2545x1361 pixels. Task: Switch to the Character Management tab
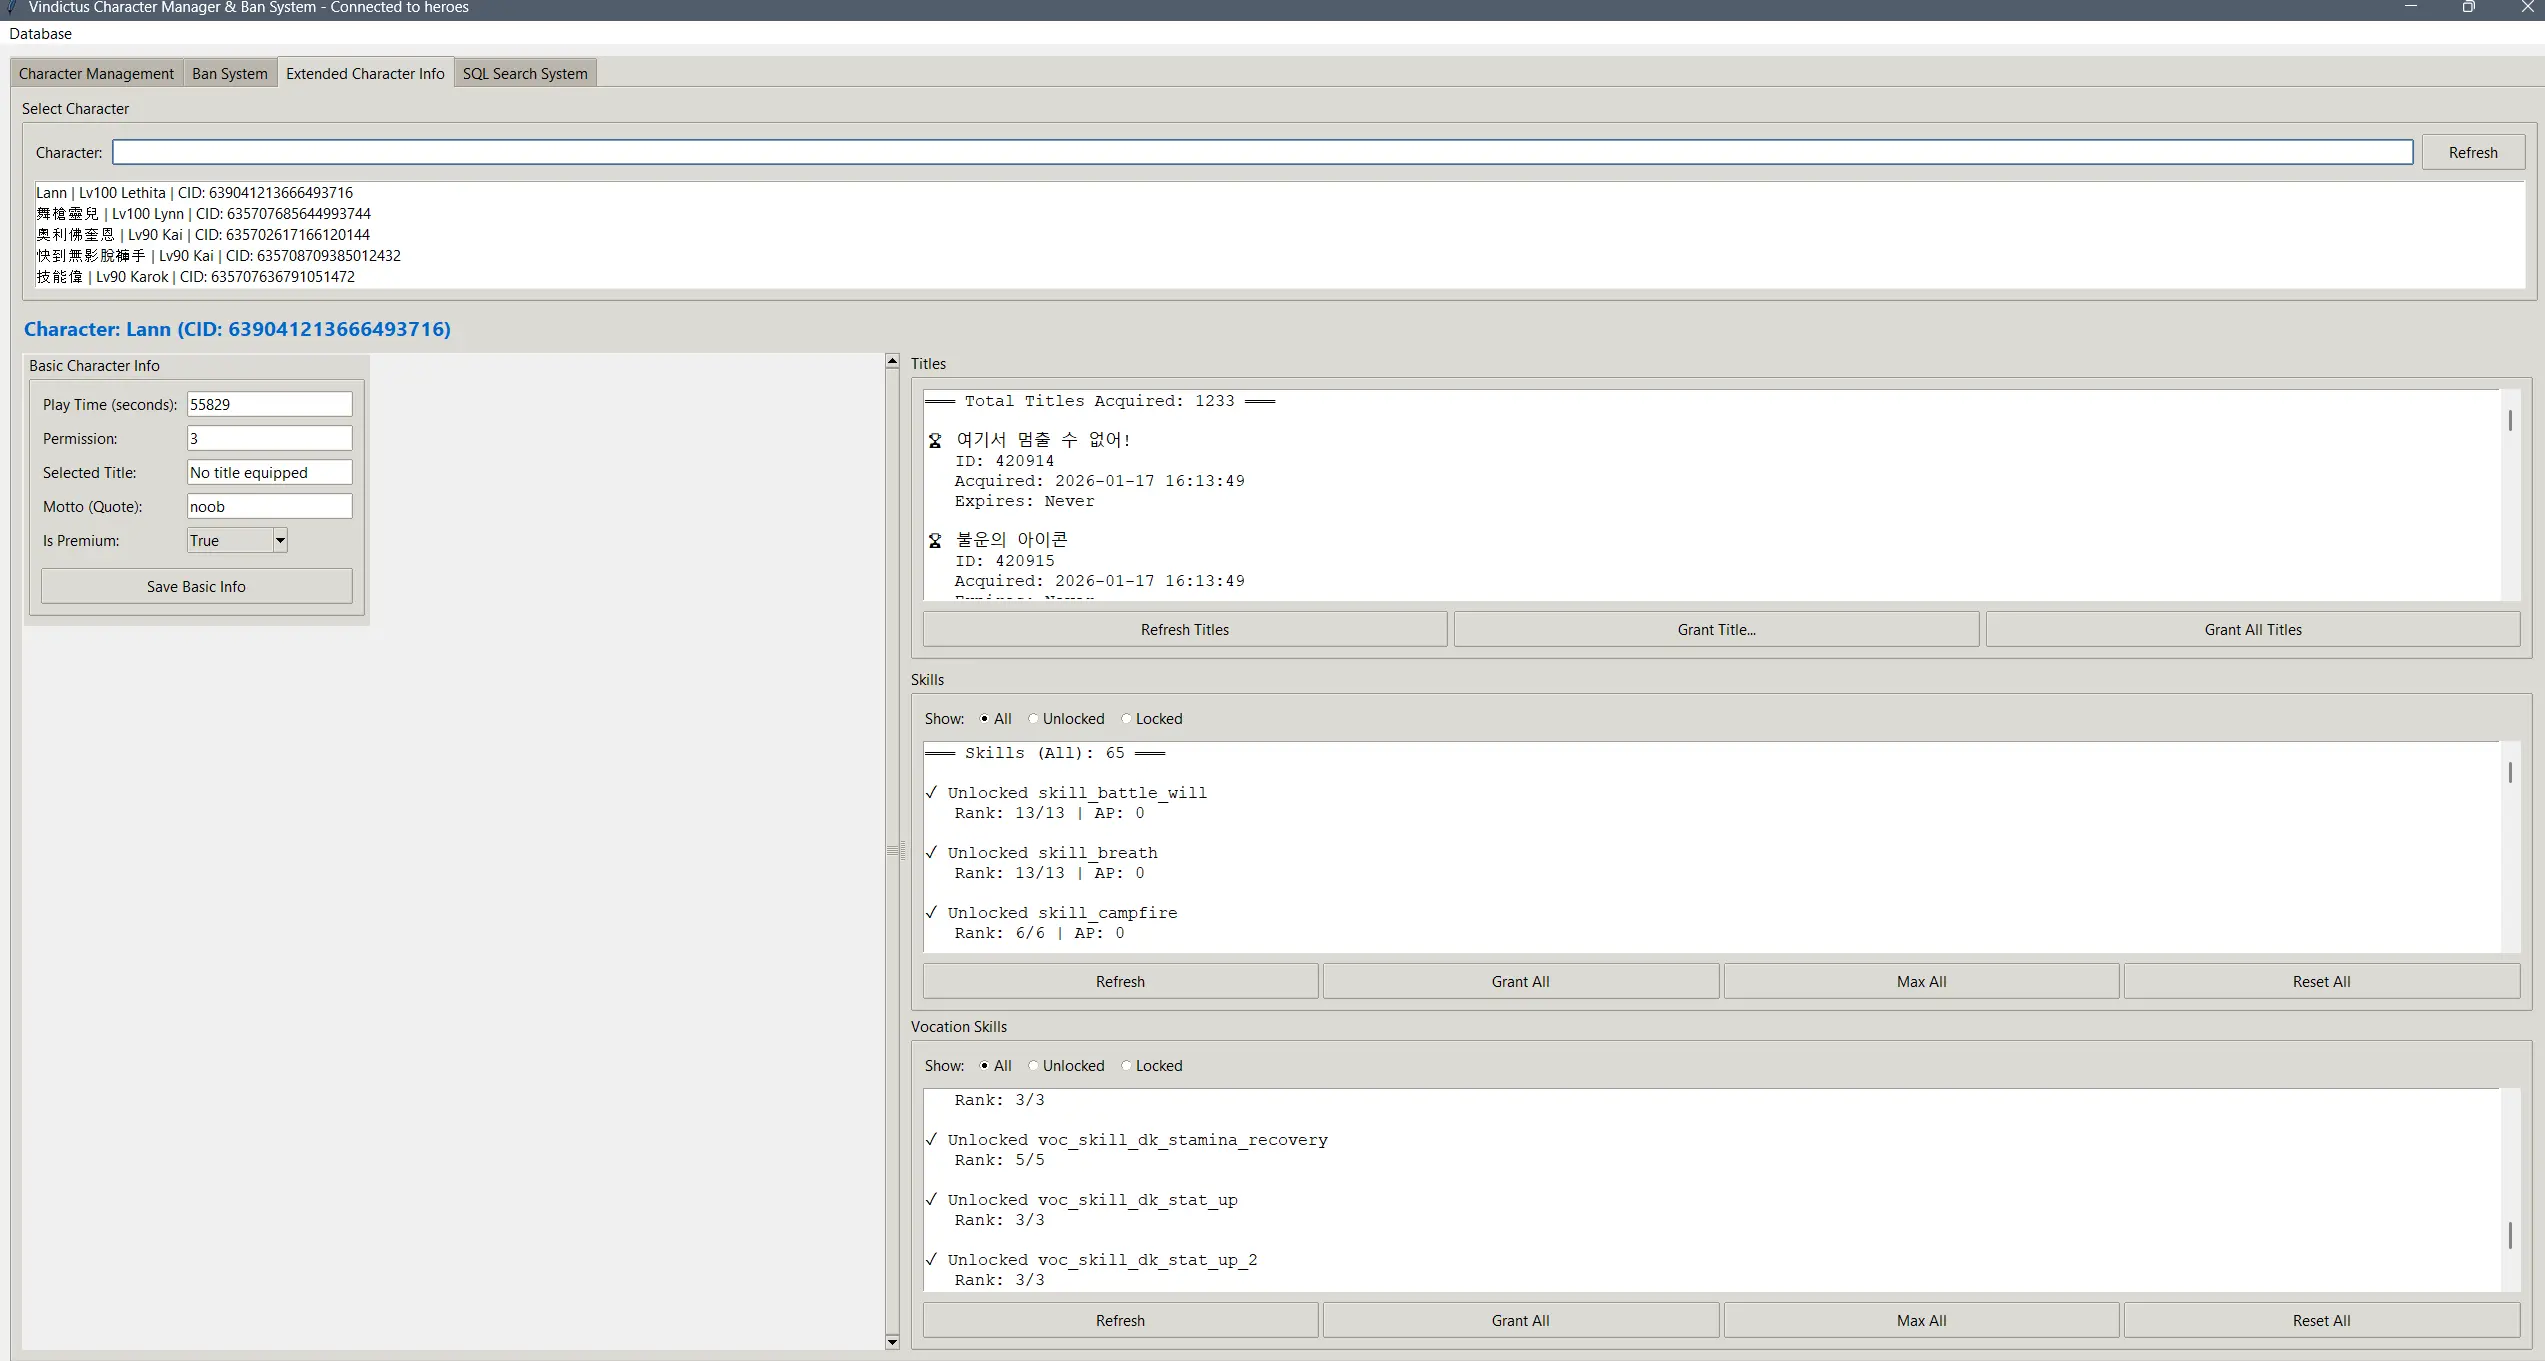tap(97, 74)
